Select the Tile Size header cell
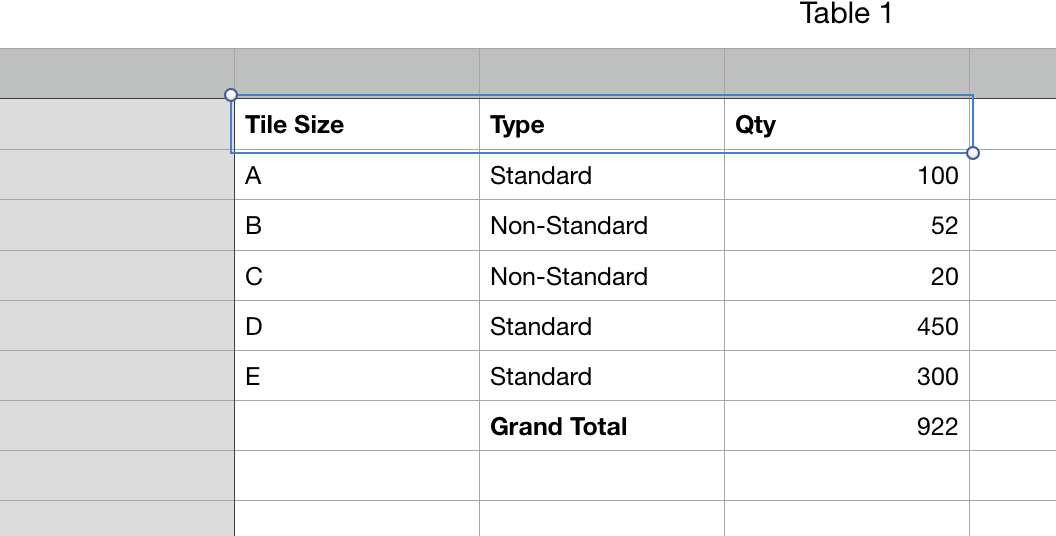 357,125
